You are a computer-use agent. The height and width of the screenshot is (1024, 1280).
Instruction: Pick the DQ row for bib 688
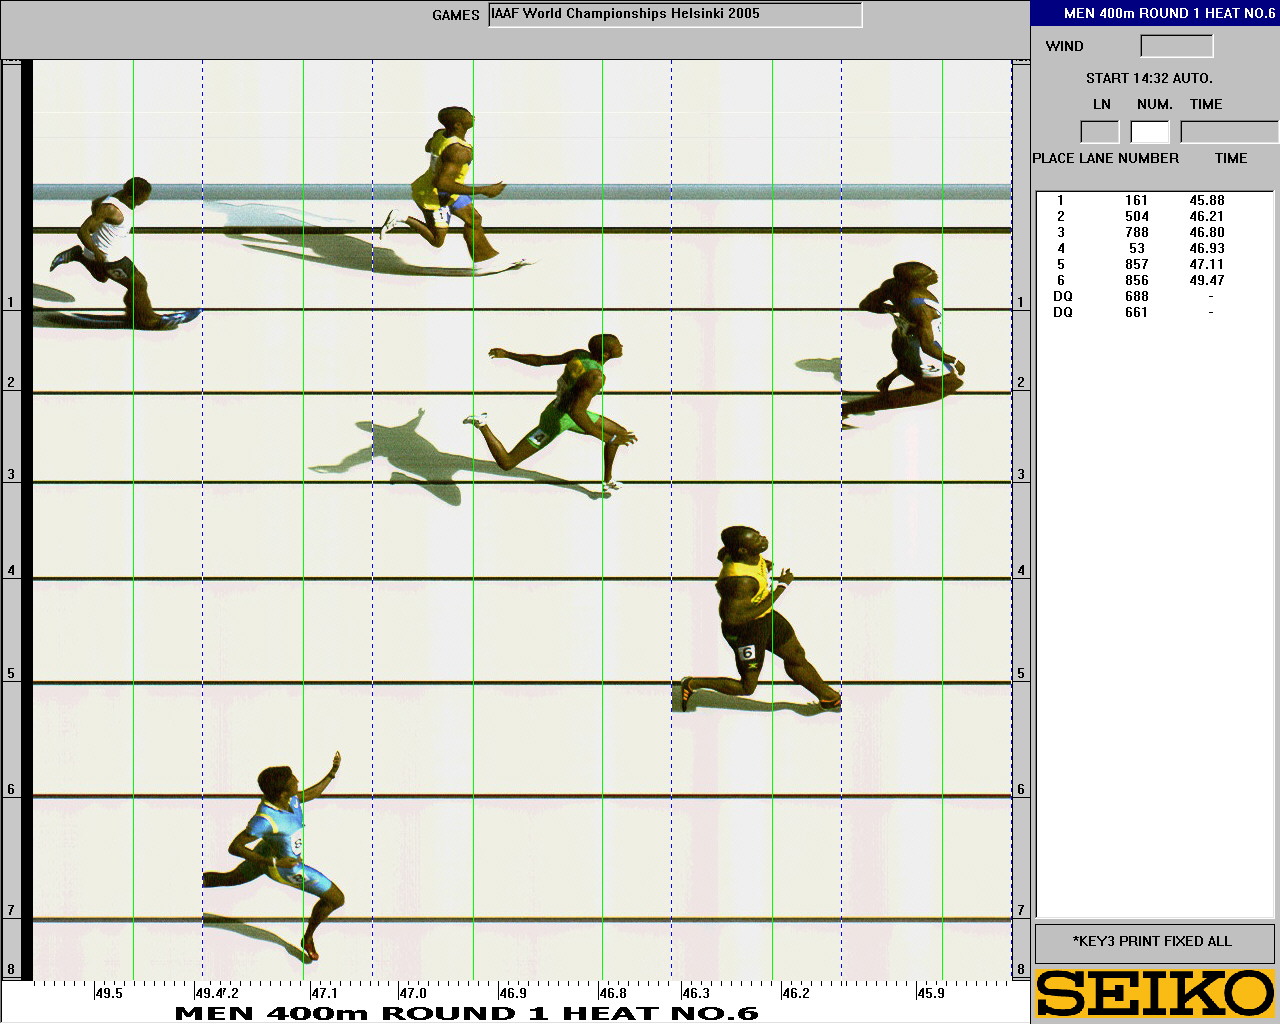click(x=1140, y=296)
